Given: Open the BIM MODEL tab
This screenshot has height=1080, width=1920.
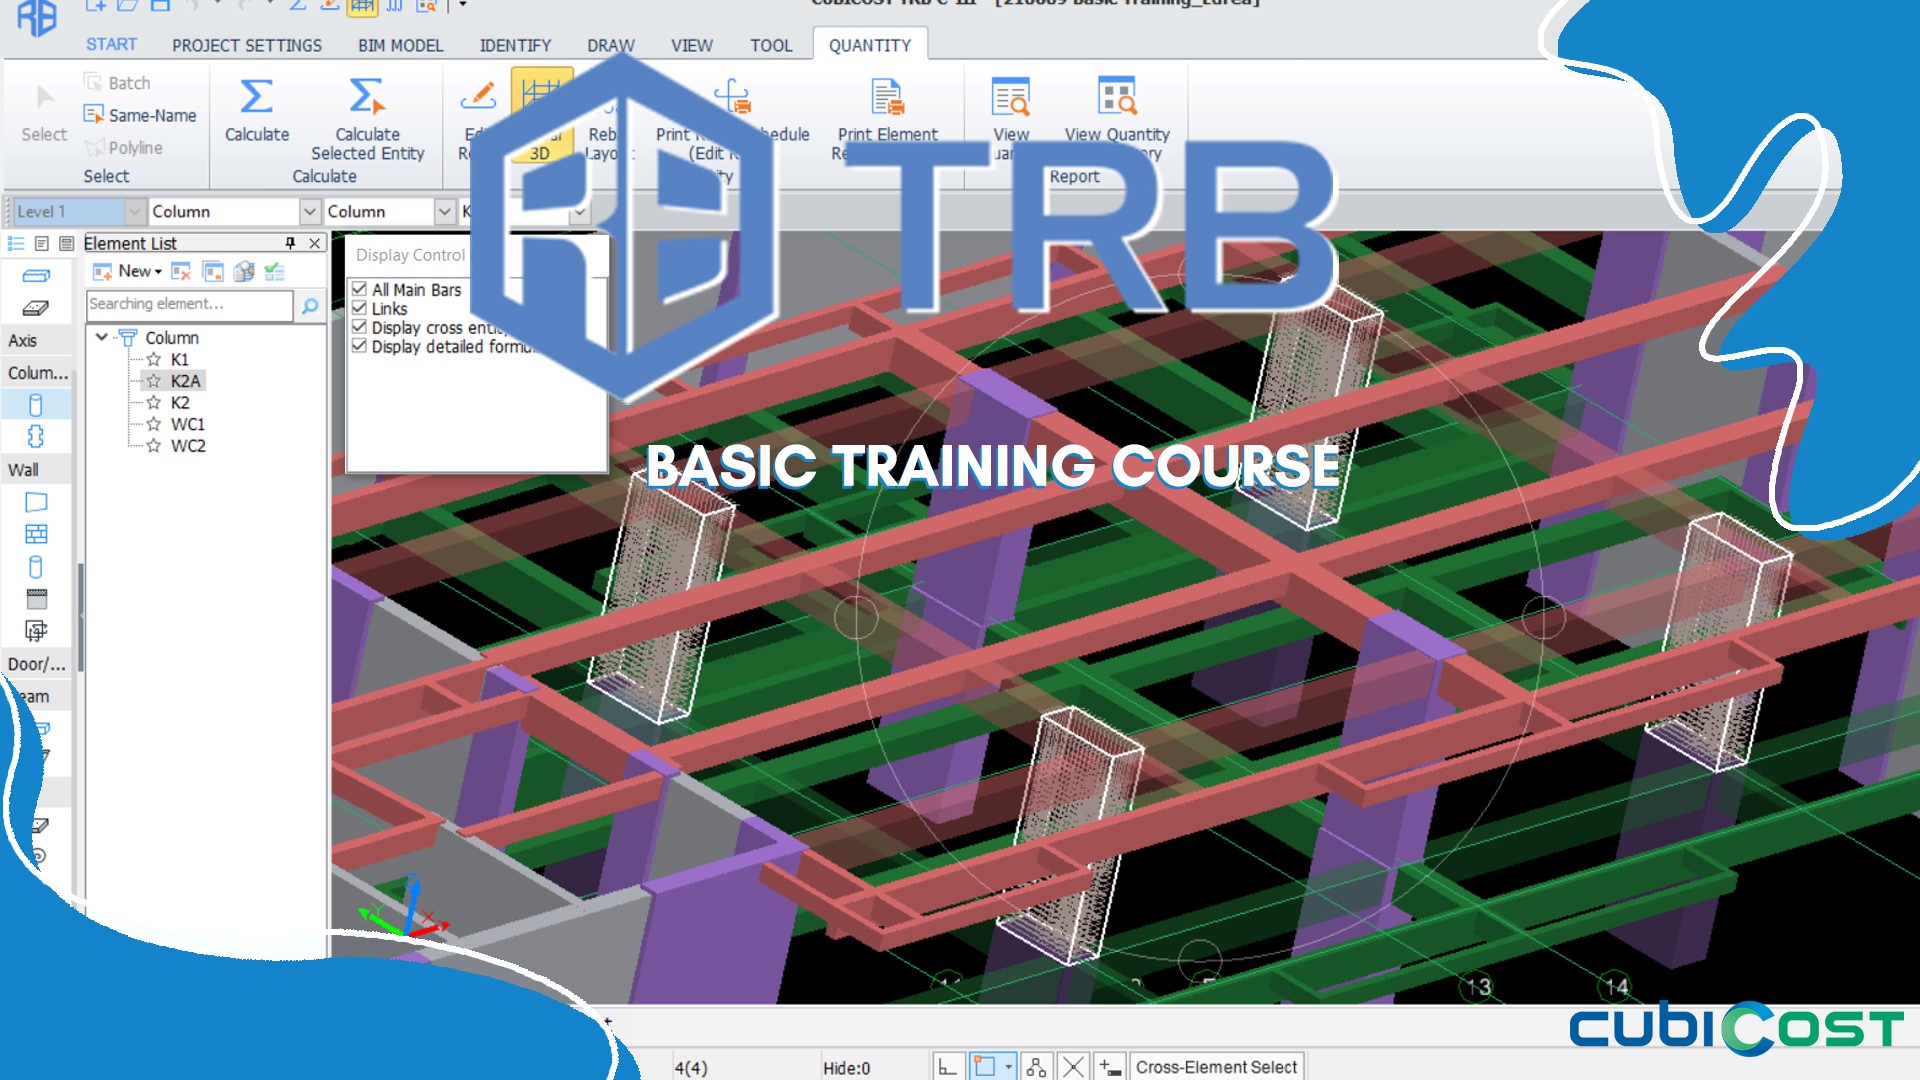Looking at the screenshot, I should coord(400,45).
